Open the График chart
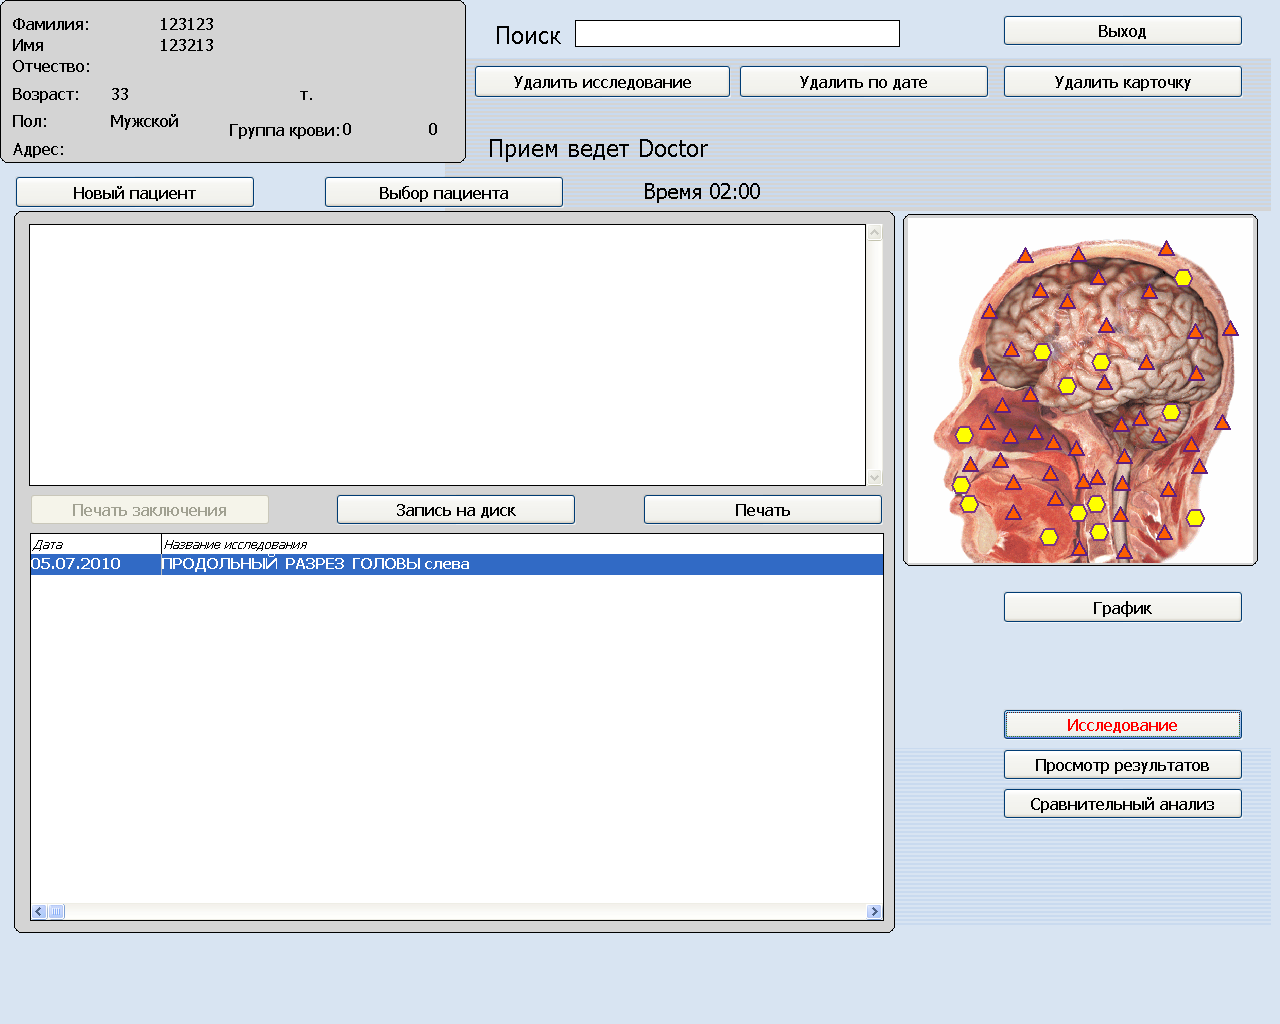 1122,608
